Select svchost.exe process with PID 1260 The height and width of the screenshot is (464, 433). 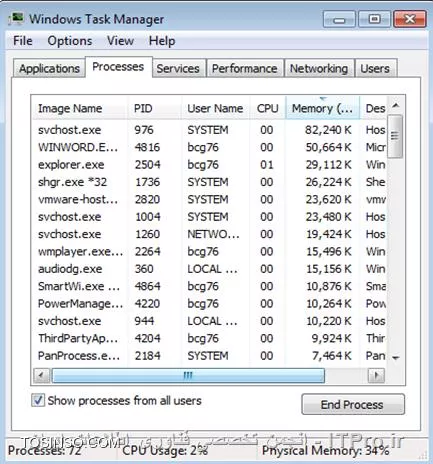pos(210,234)
